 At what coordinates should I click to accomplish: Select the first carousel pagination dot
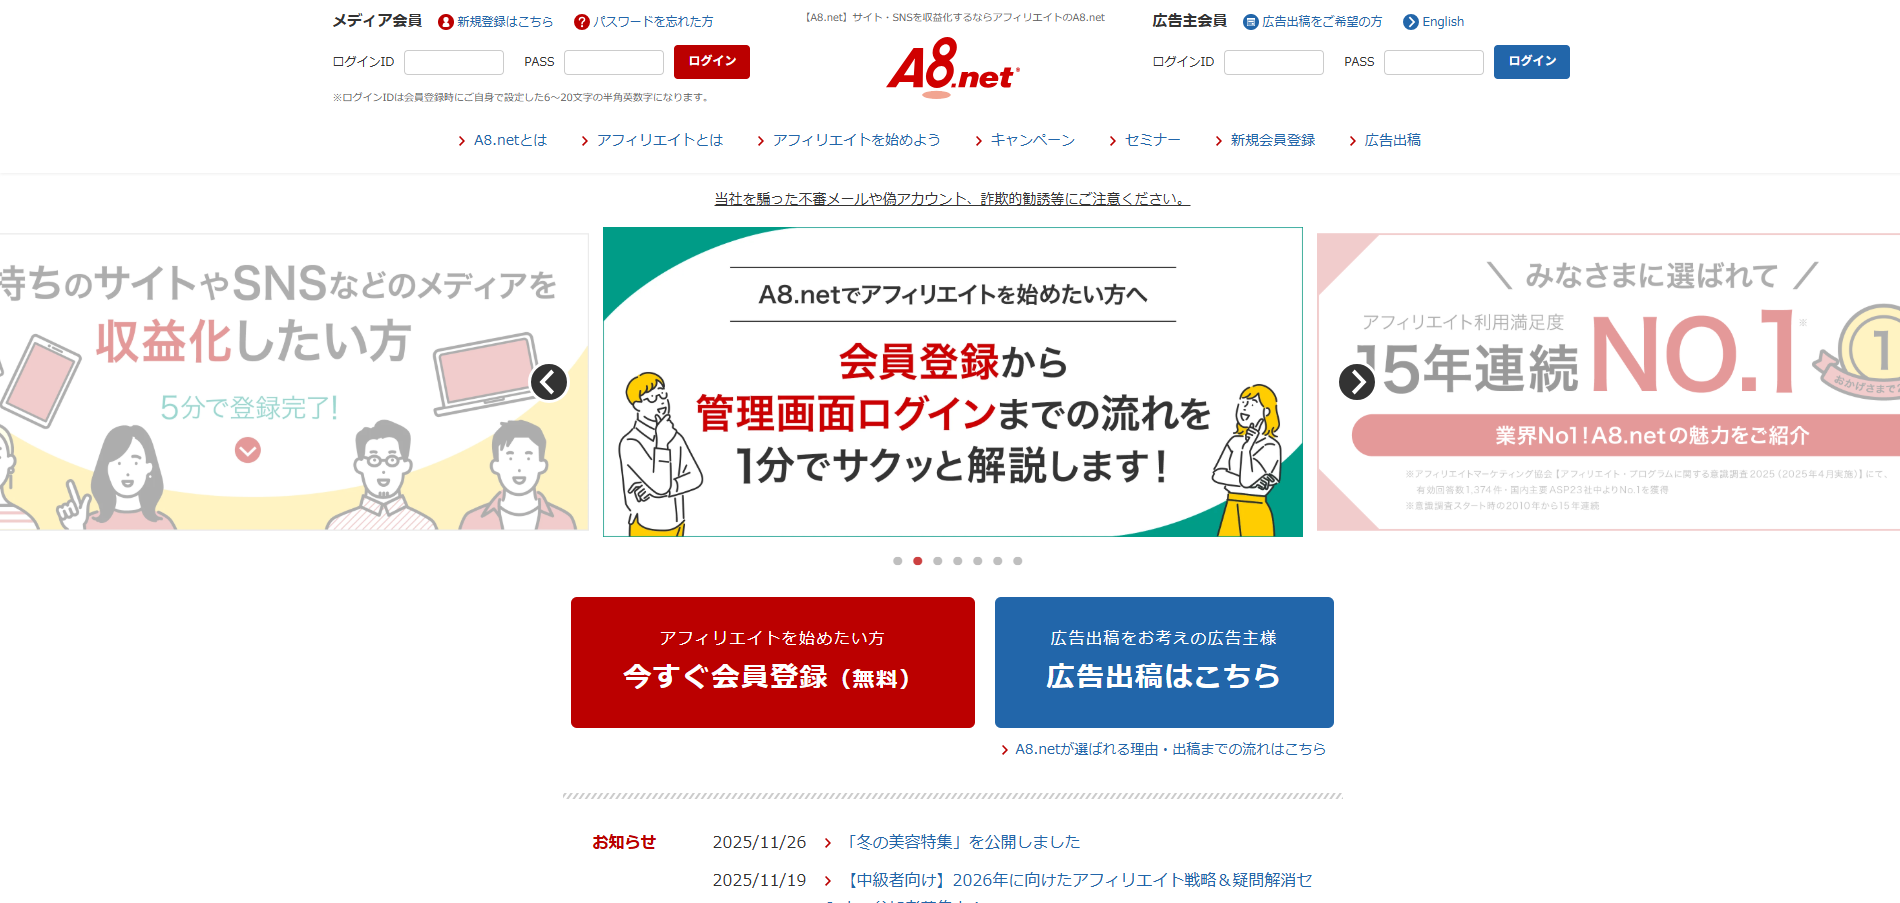click(898, 561)
